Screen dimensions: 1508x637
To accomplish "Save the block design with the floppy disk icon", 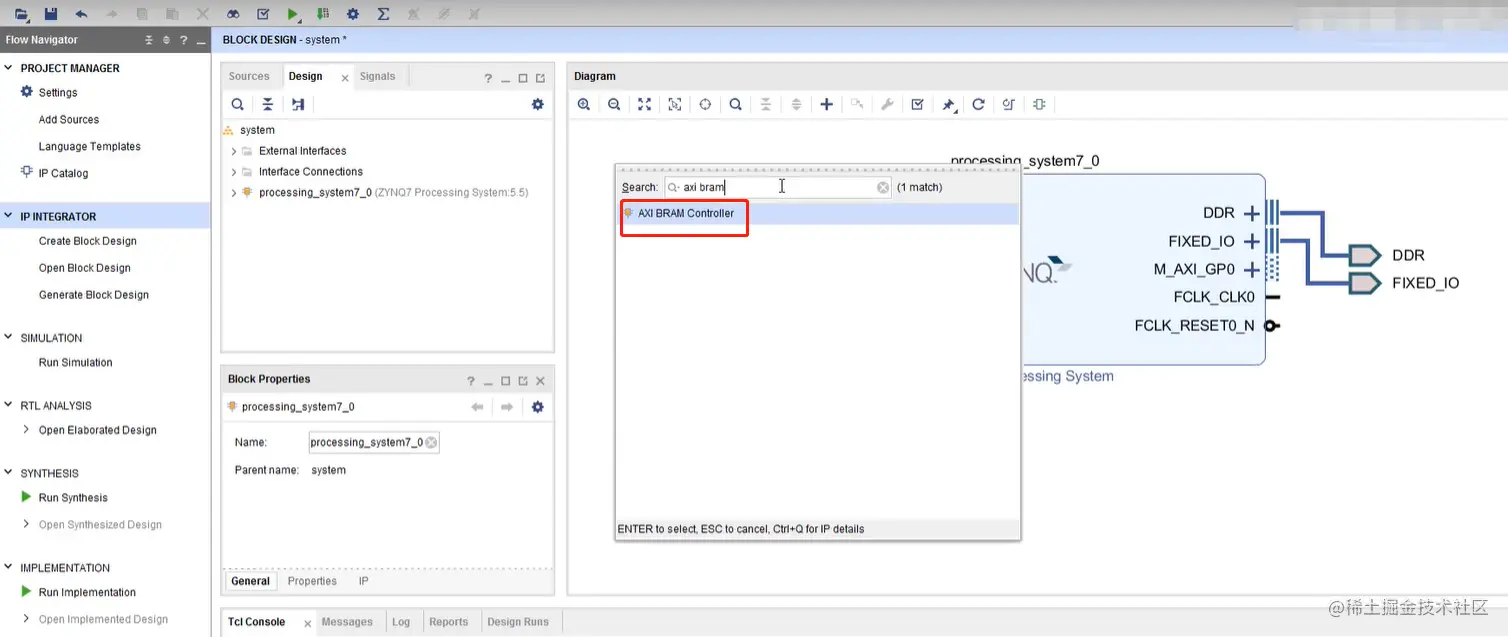I will click(51, 14).
